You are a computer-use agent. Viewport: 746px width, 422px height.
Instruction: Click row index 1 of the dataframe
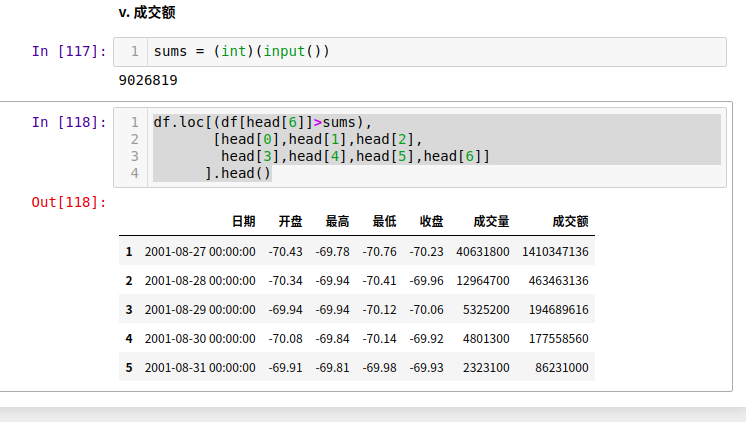(x=129, y=252)
